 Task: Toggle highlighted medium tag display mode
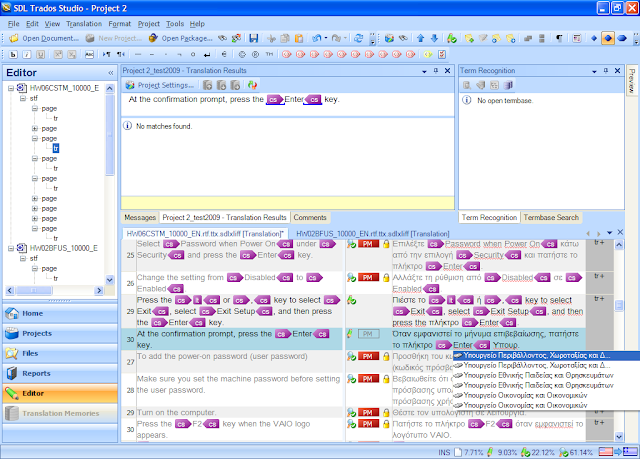pyautogui.click(x=608, y=38)
